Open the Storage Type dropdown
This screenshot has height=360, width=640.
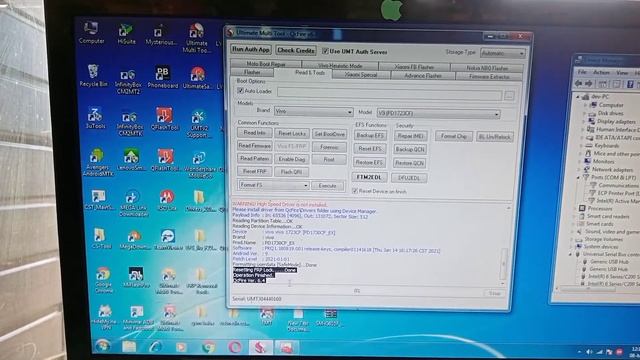(502, 53)
